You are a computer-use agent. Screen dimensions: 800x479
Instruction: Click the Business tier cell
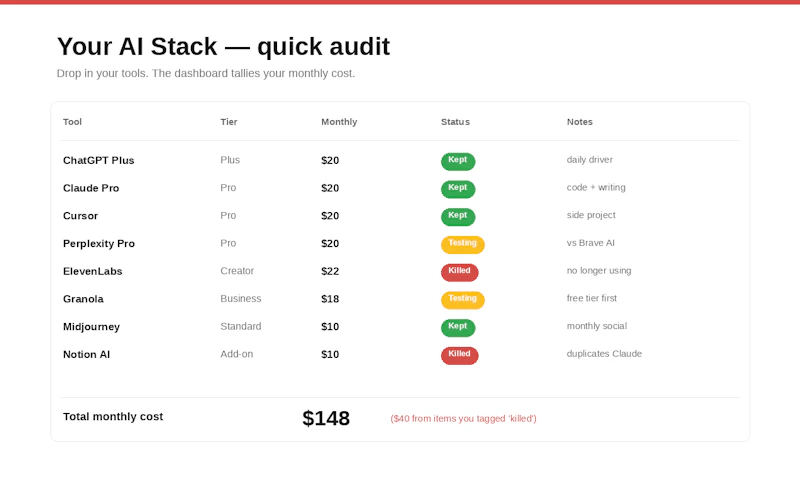point(240,298)
